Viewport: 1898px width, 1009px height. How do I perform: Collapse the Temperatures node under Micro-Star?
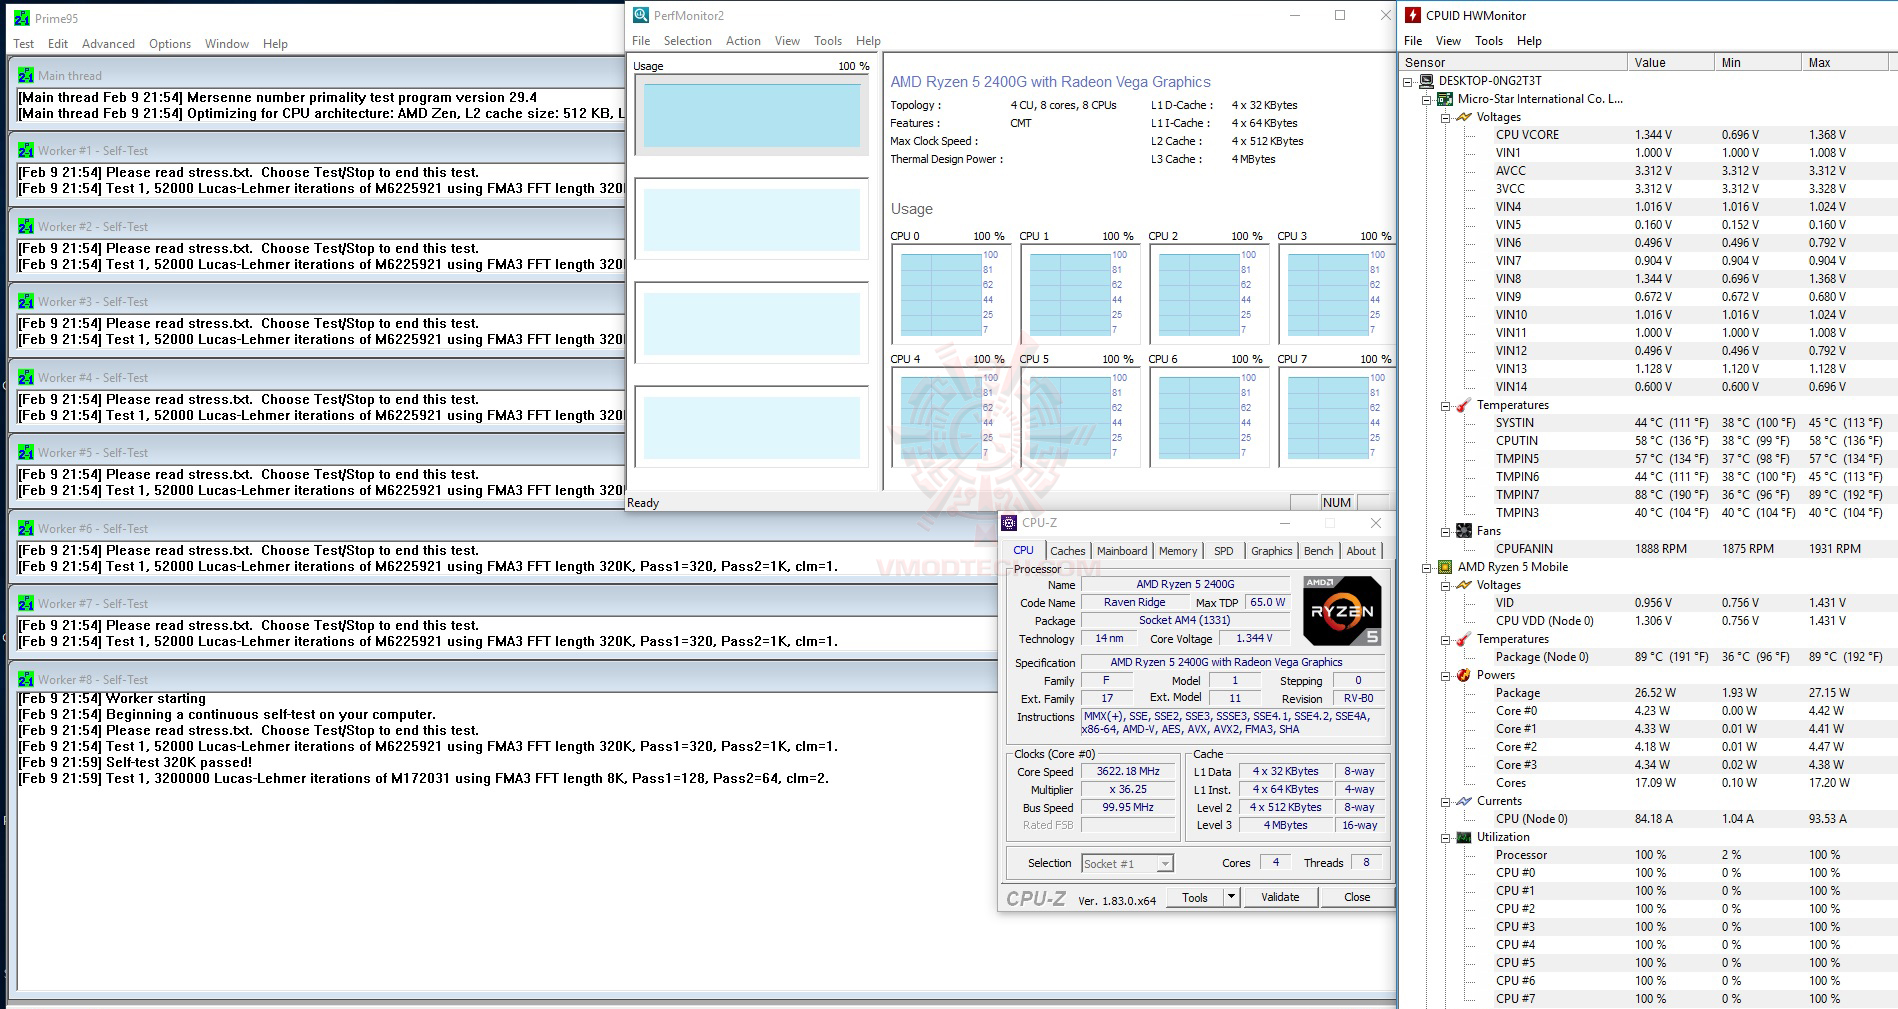(x=1446, y=405)
